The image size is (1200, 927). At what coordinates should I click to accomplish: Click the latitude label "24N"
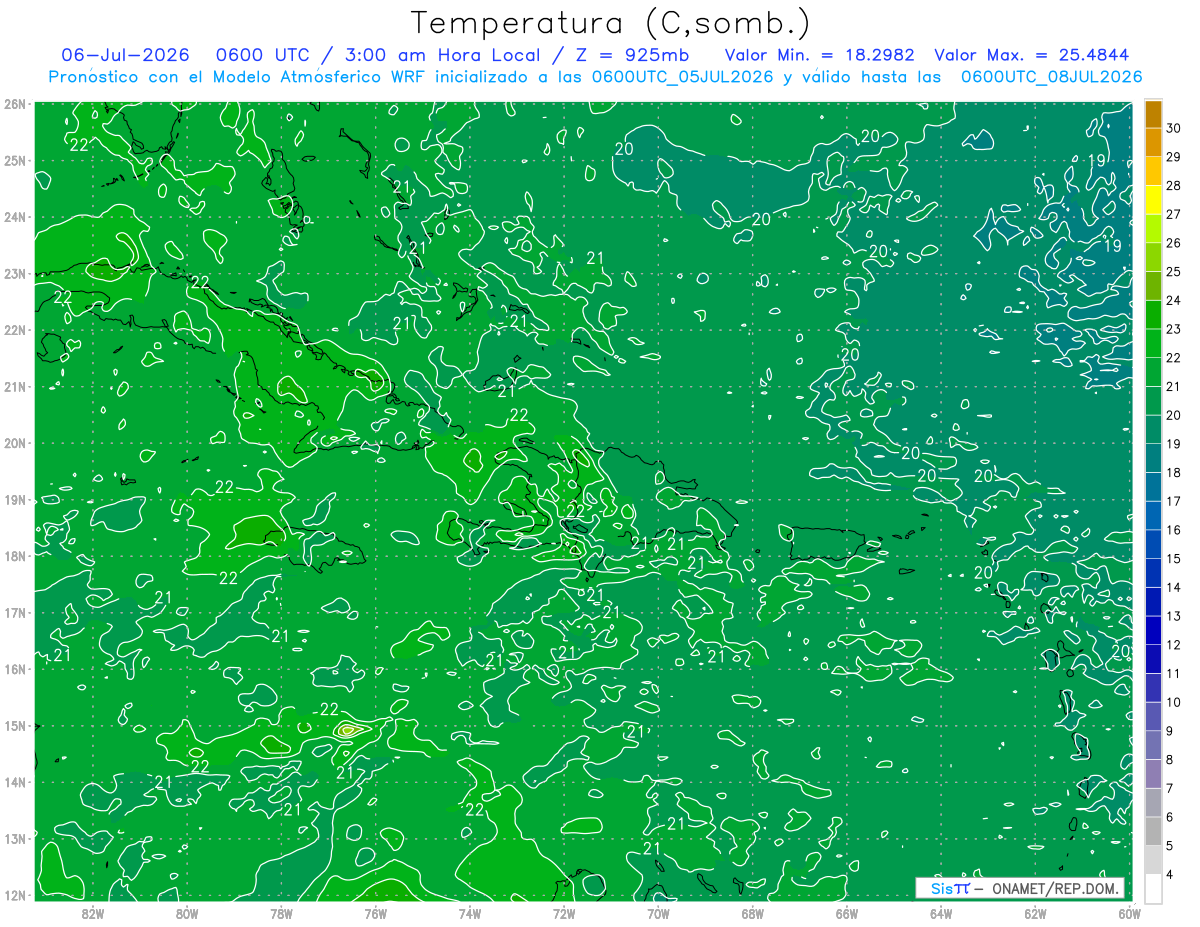pos(14,217)
